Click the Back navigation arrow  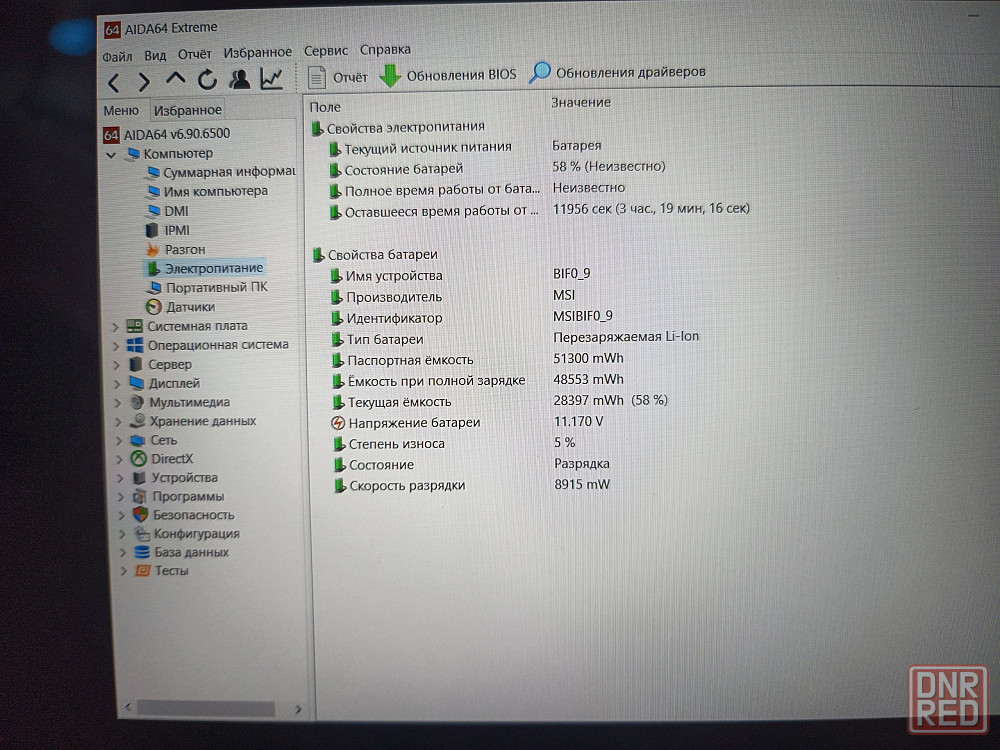coord(114,82)
